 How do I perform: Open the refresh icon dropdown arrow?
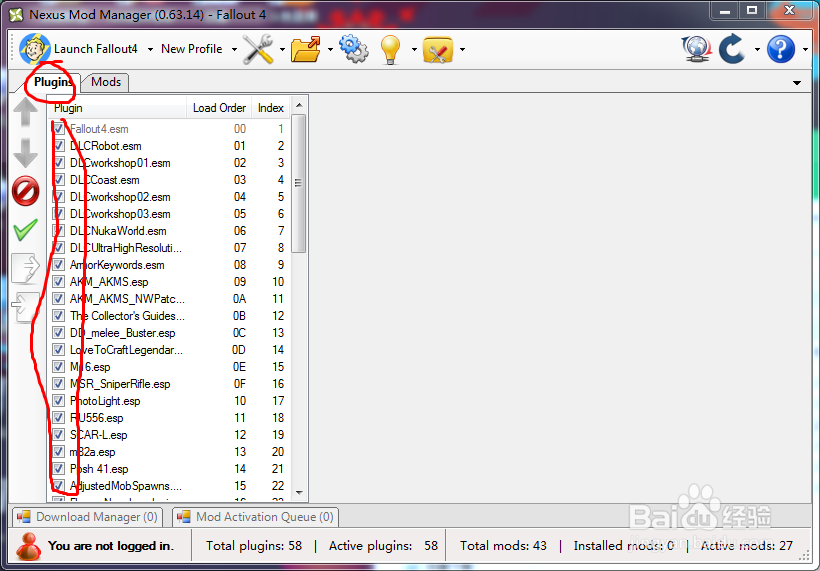click(757, 50)
